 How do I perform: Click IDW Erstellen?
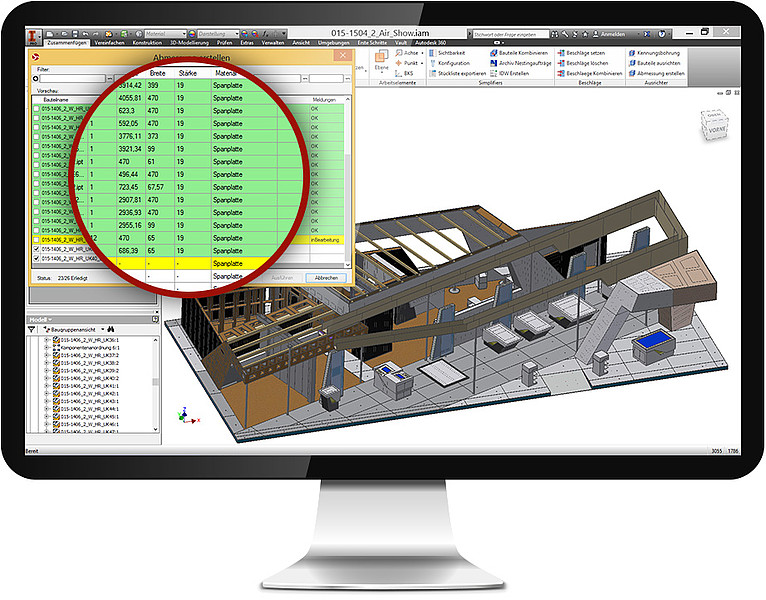510,73
